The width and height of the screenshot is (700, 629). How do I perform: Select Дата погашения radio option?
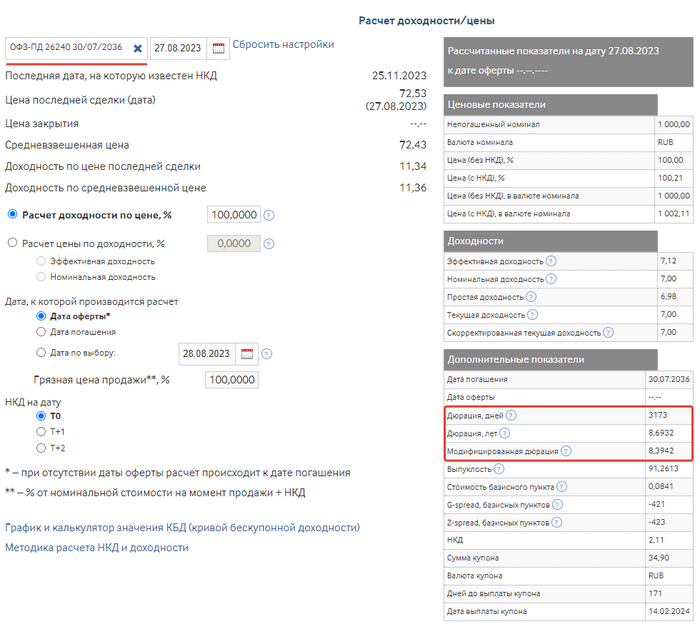click(41, 331)
